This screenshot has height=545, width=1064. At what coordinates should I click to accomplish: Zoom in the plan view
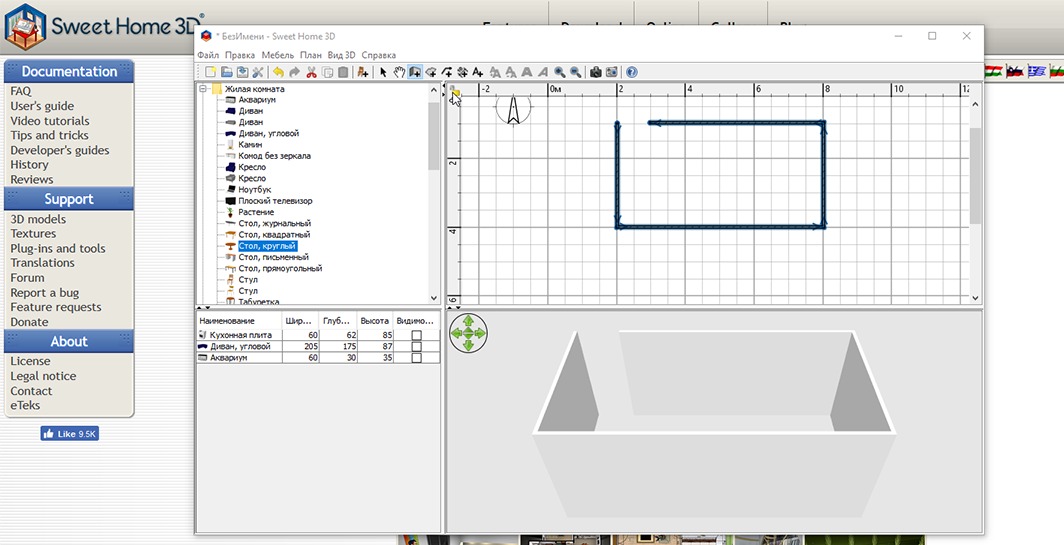[x=560, y=72]
